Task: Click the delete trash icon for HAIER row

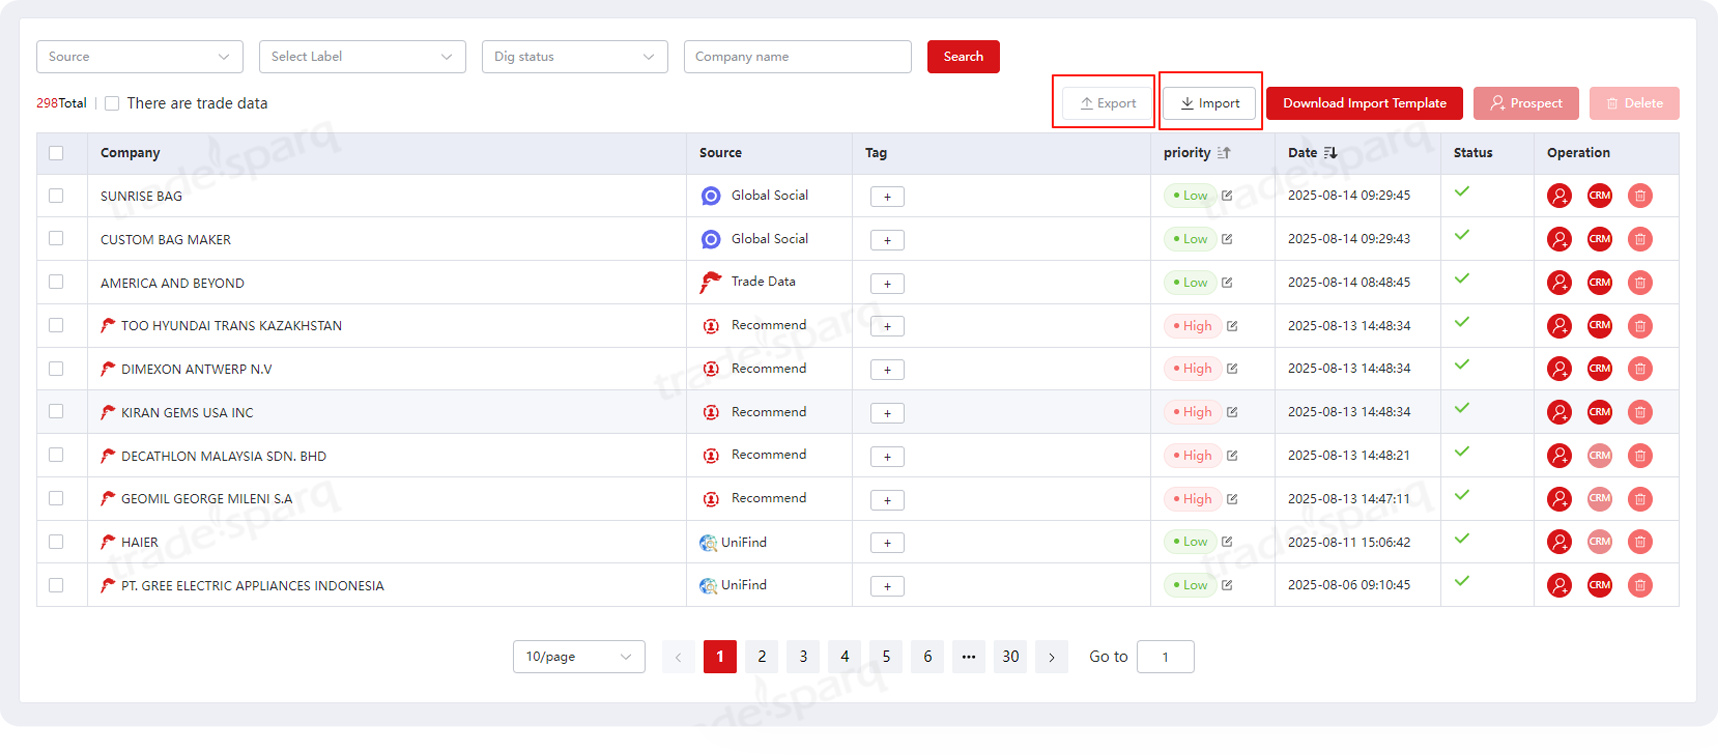Action: (x=1639, y=542)
